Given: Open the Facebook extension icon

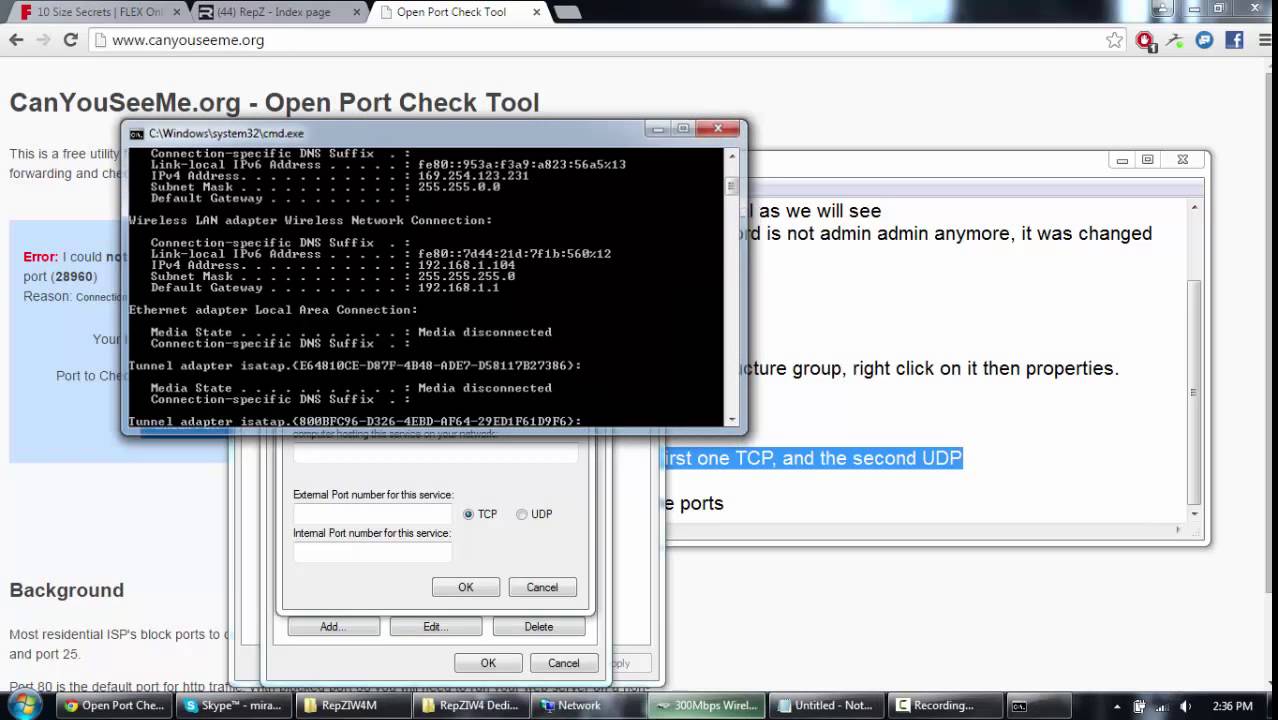Looking at the screenshot, I should coord(1234,40).
